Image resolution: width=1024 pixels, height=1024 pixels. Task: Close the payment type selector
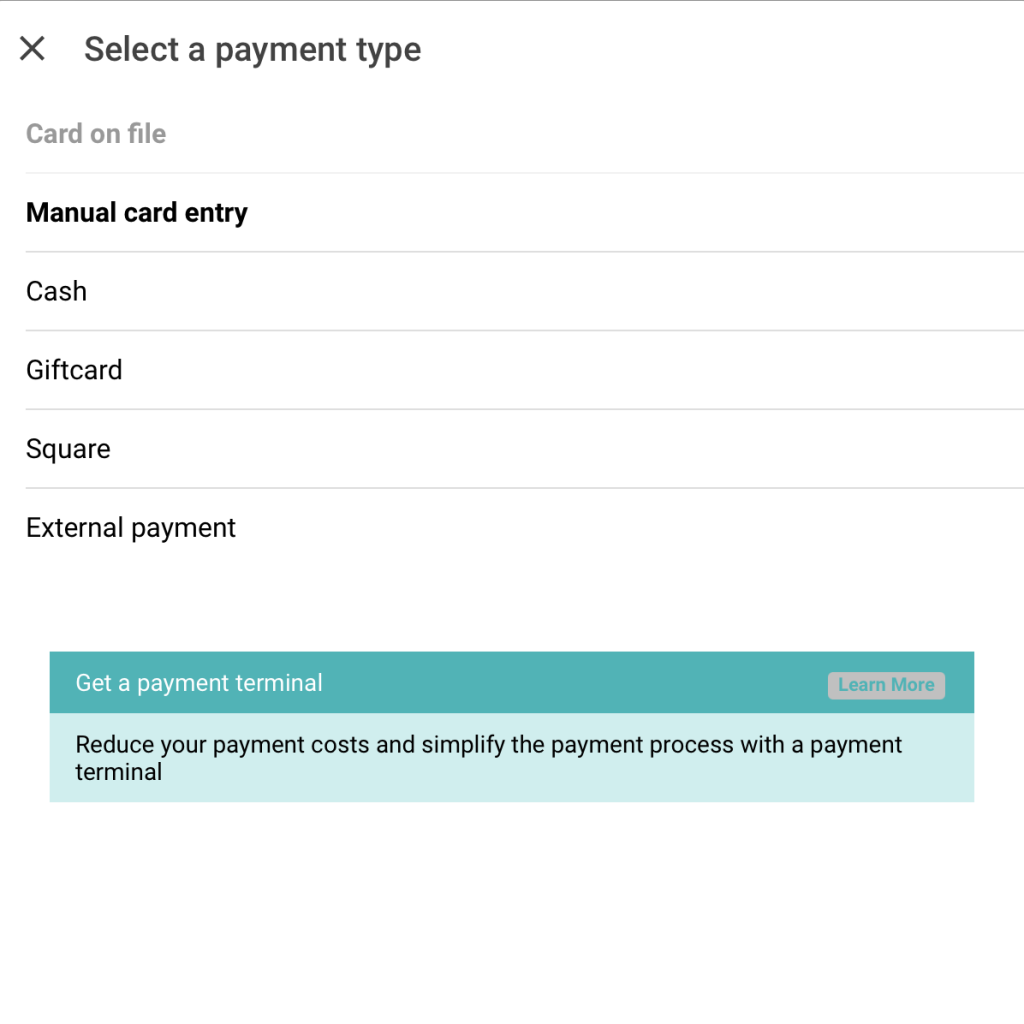[31, 48]
